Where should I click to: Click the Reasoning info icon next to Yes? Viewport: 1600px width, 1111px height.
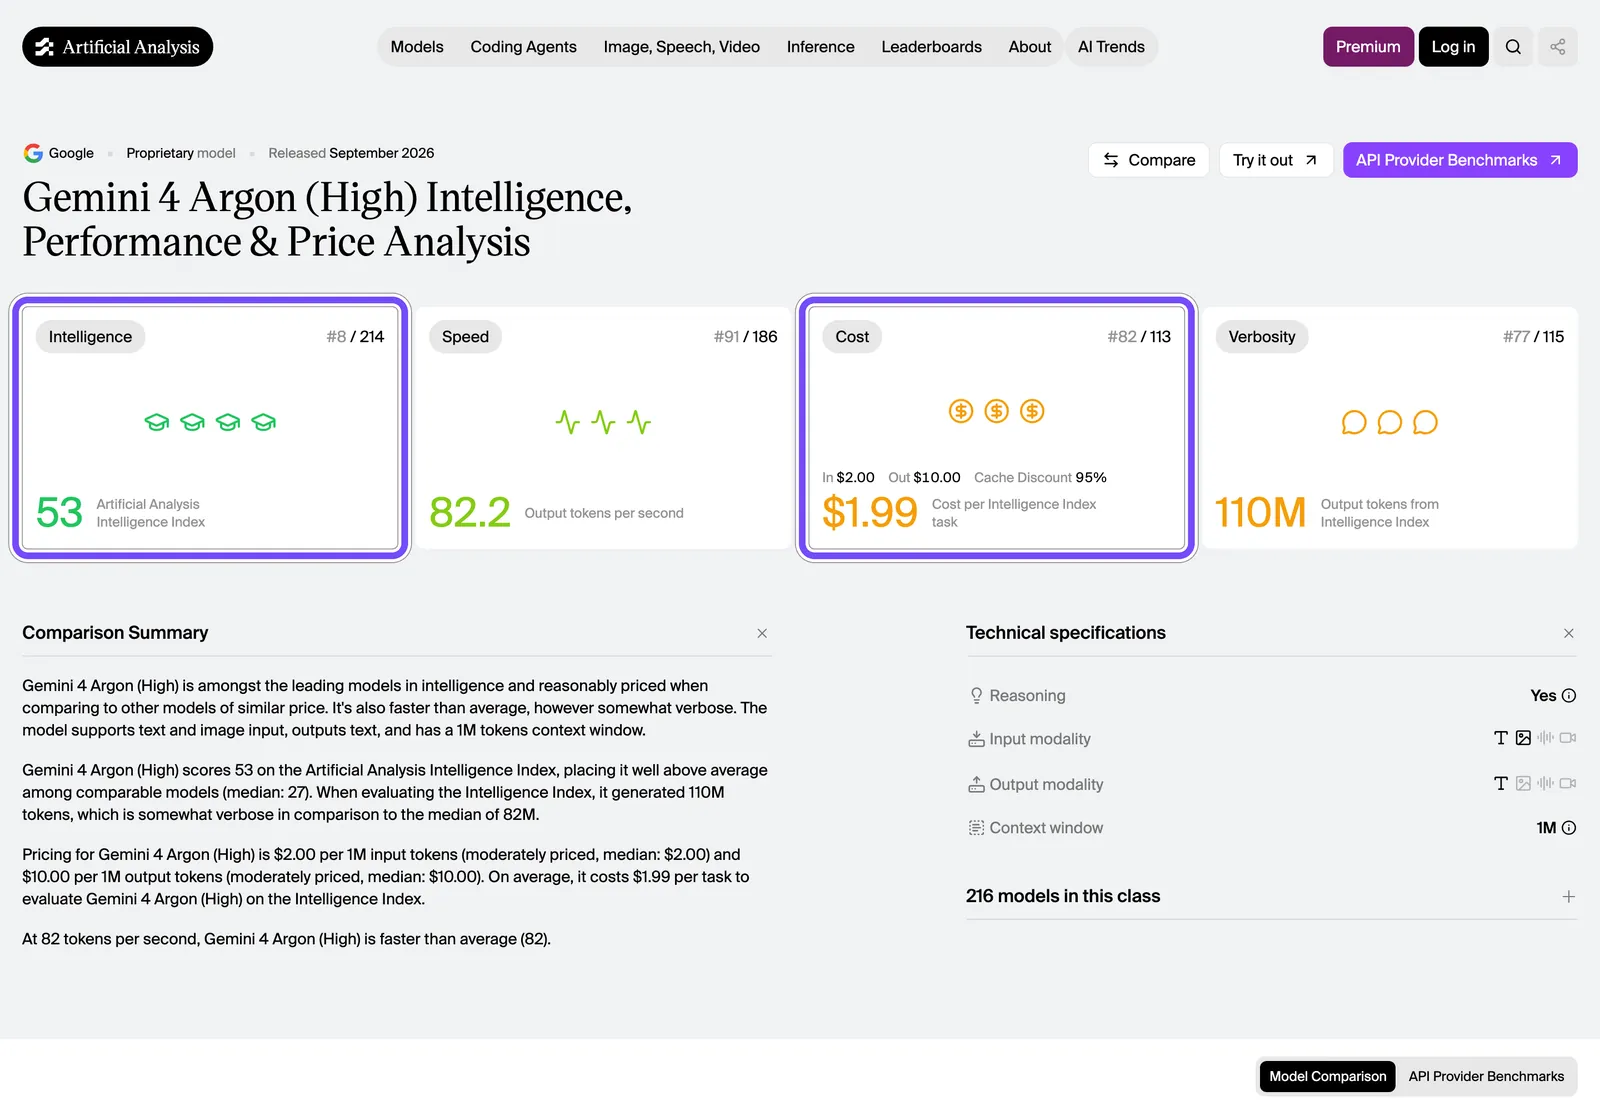[1569, 696]
